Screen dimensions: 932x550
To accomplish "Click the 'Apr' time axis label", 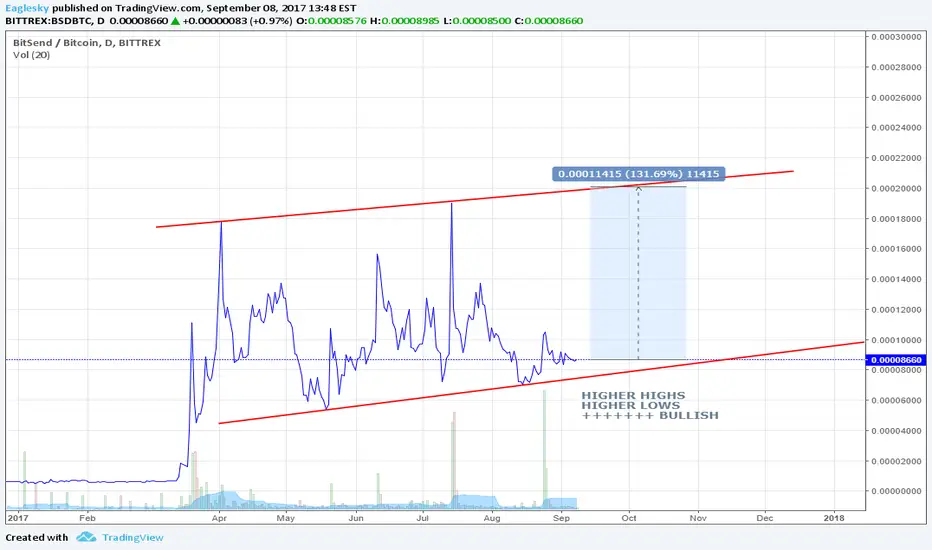I will [x=219, y=518].
